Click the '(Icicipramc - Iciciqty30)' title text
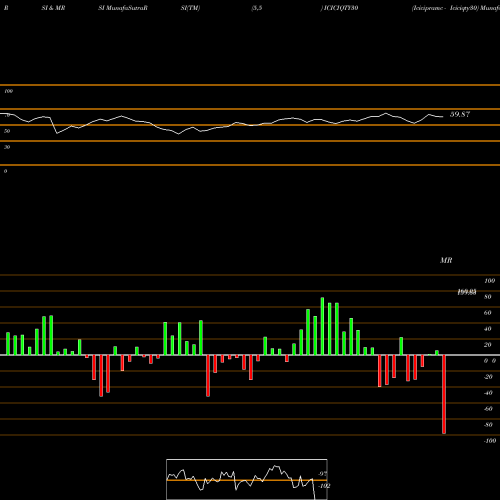500x500 pixels. [445, 8]
